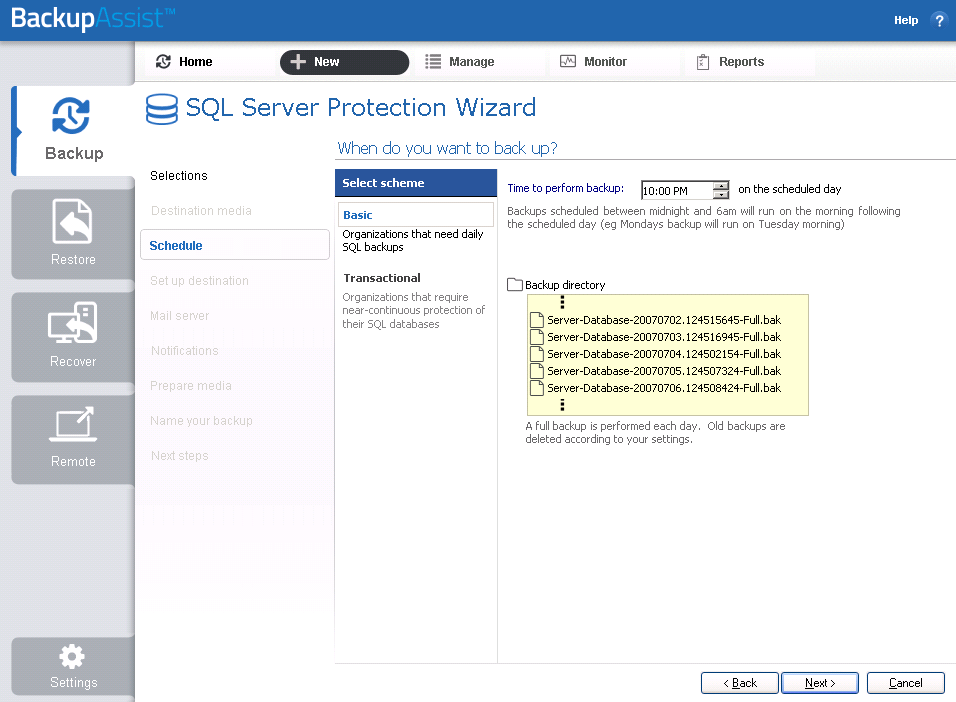The width and height of the screenshot is (956, 702).
Task: Click the Next button
Action: 820,683
